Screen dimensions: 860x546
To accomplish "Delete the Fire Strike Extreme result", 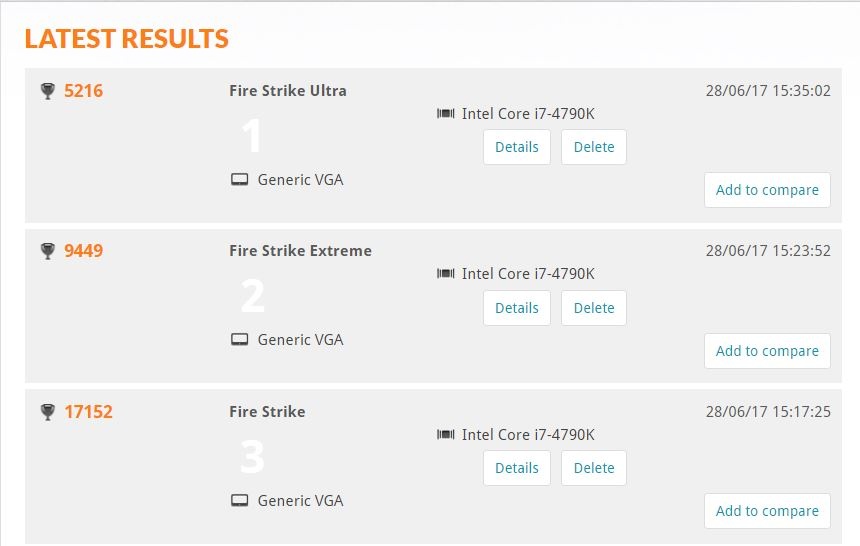I will (x=594, y=308).
